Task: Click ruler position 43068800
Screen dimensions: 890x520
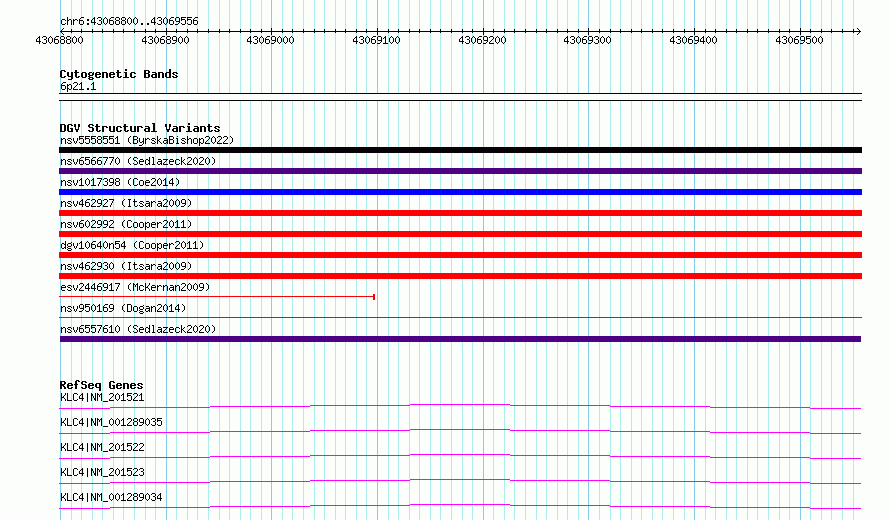Action: point(60,40)
